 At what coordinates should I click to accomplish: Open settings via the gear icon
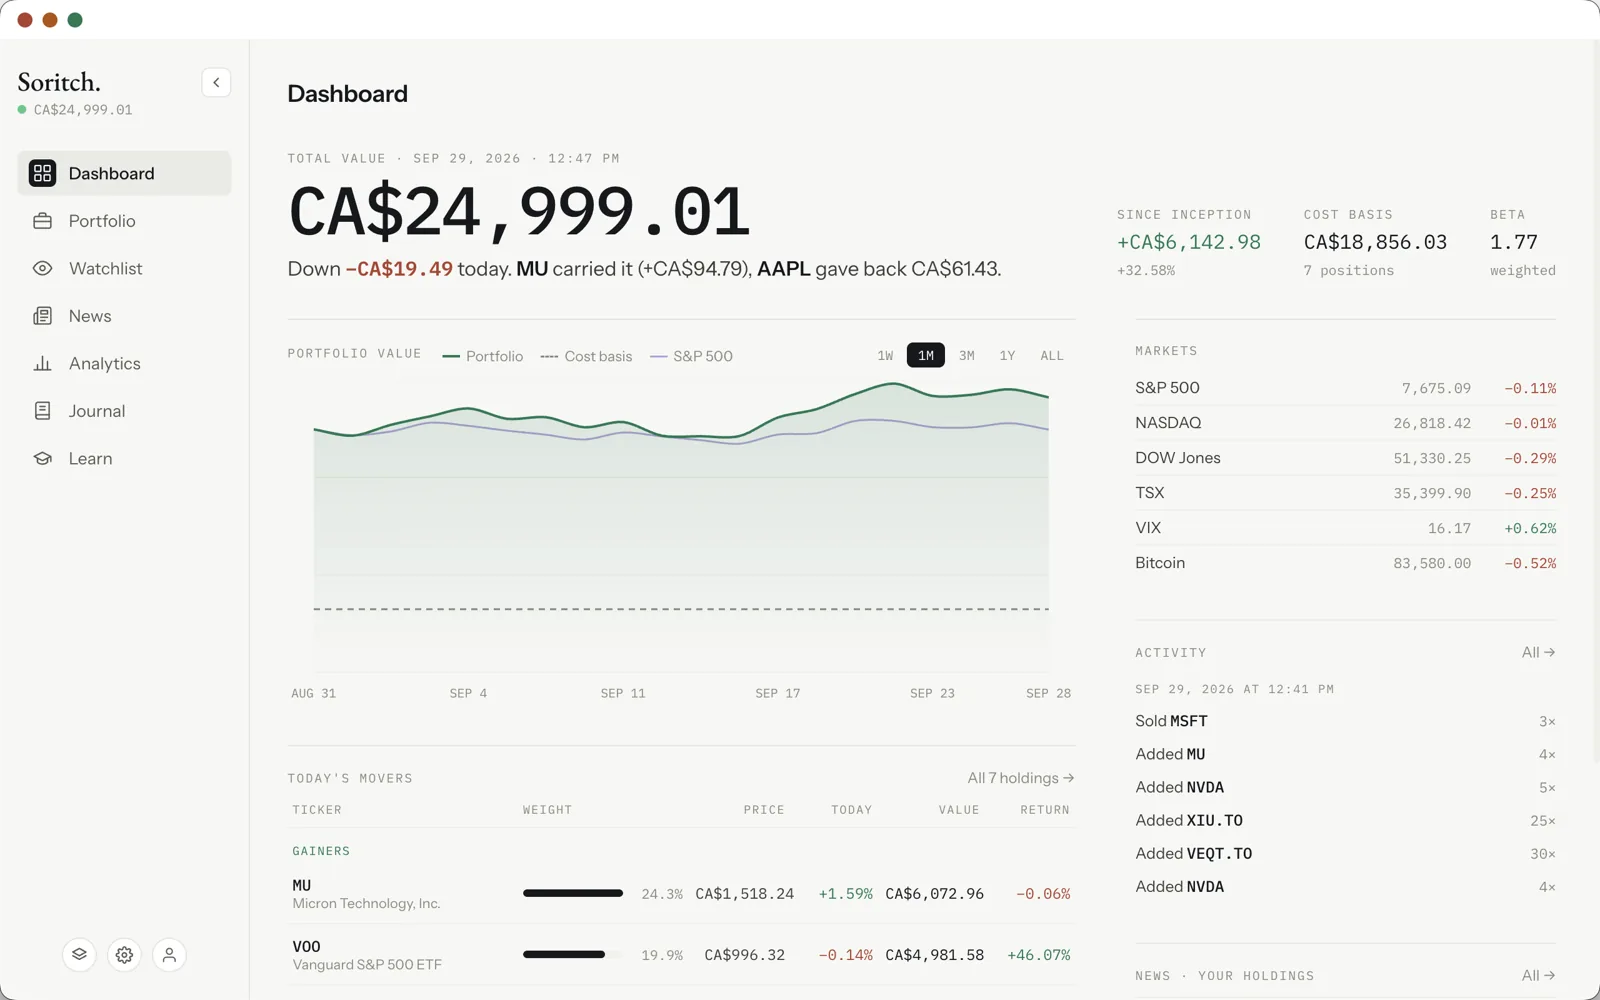click(x=124, y=955)
